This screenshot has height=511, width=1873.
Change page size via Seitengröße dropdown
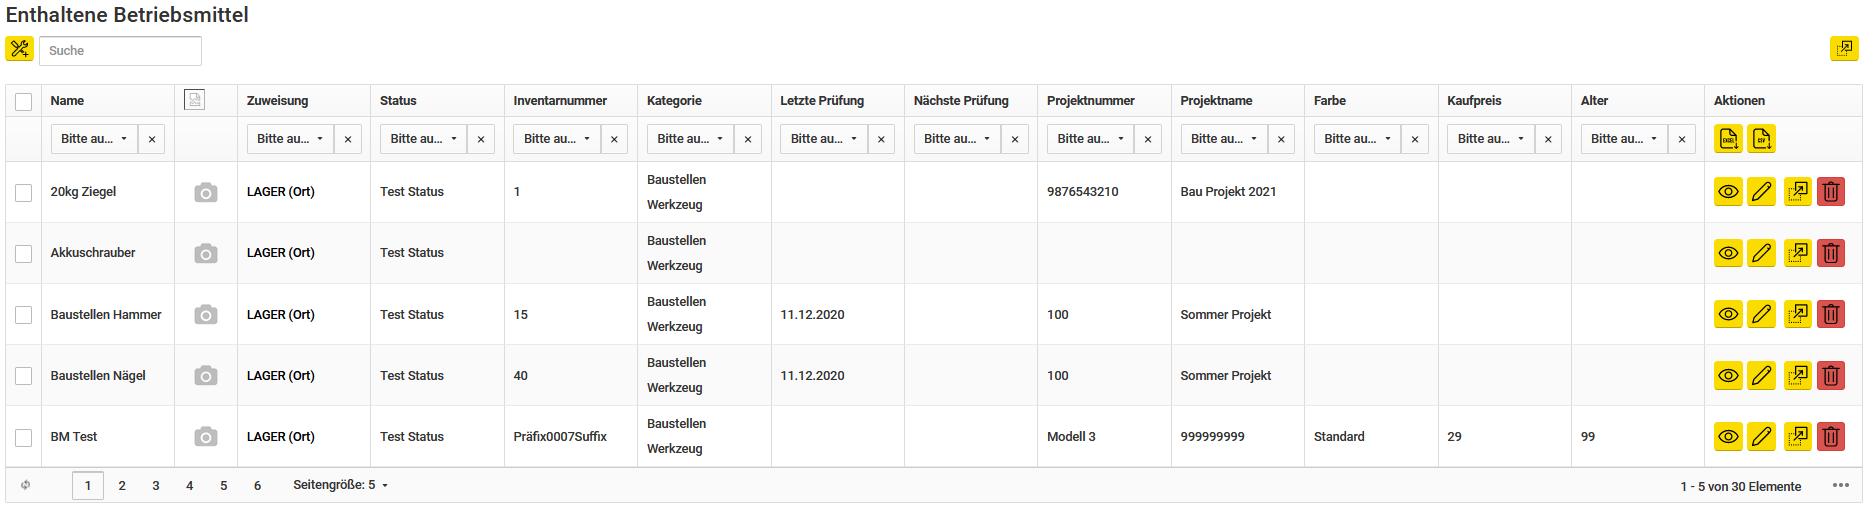click(341, 485)
